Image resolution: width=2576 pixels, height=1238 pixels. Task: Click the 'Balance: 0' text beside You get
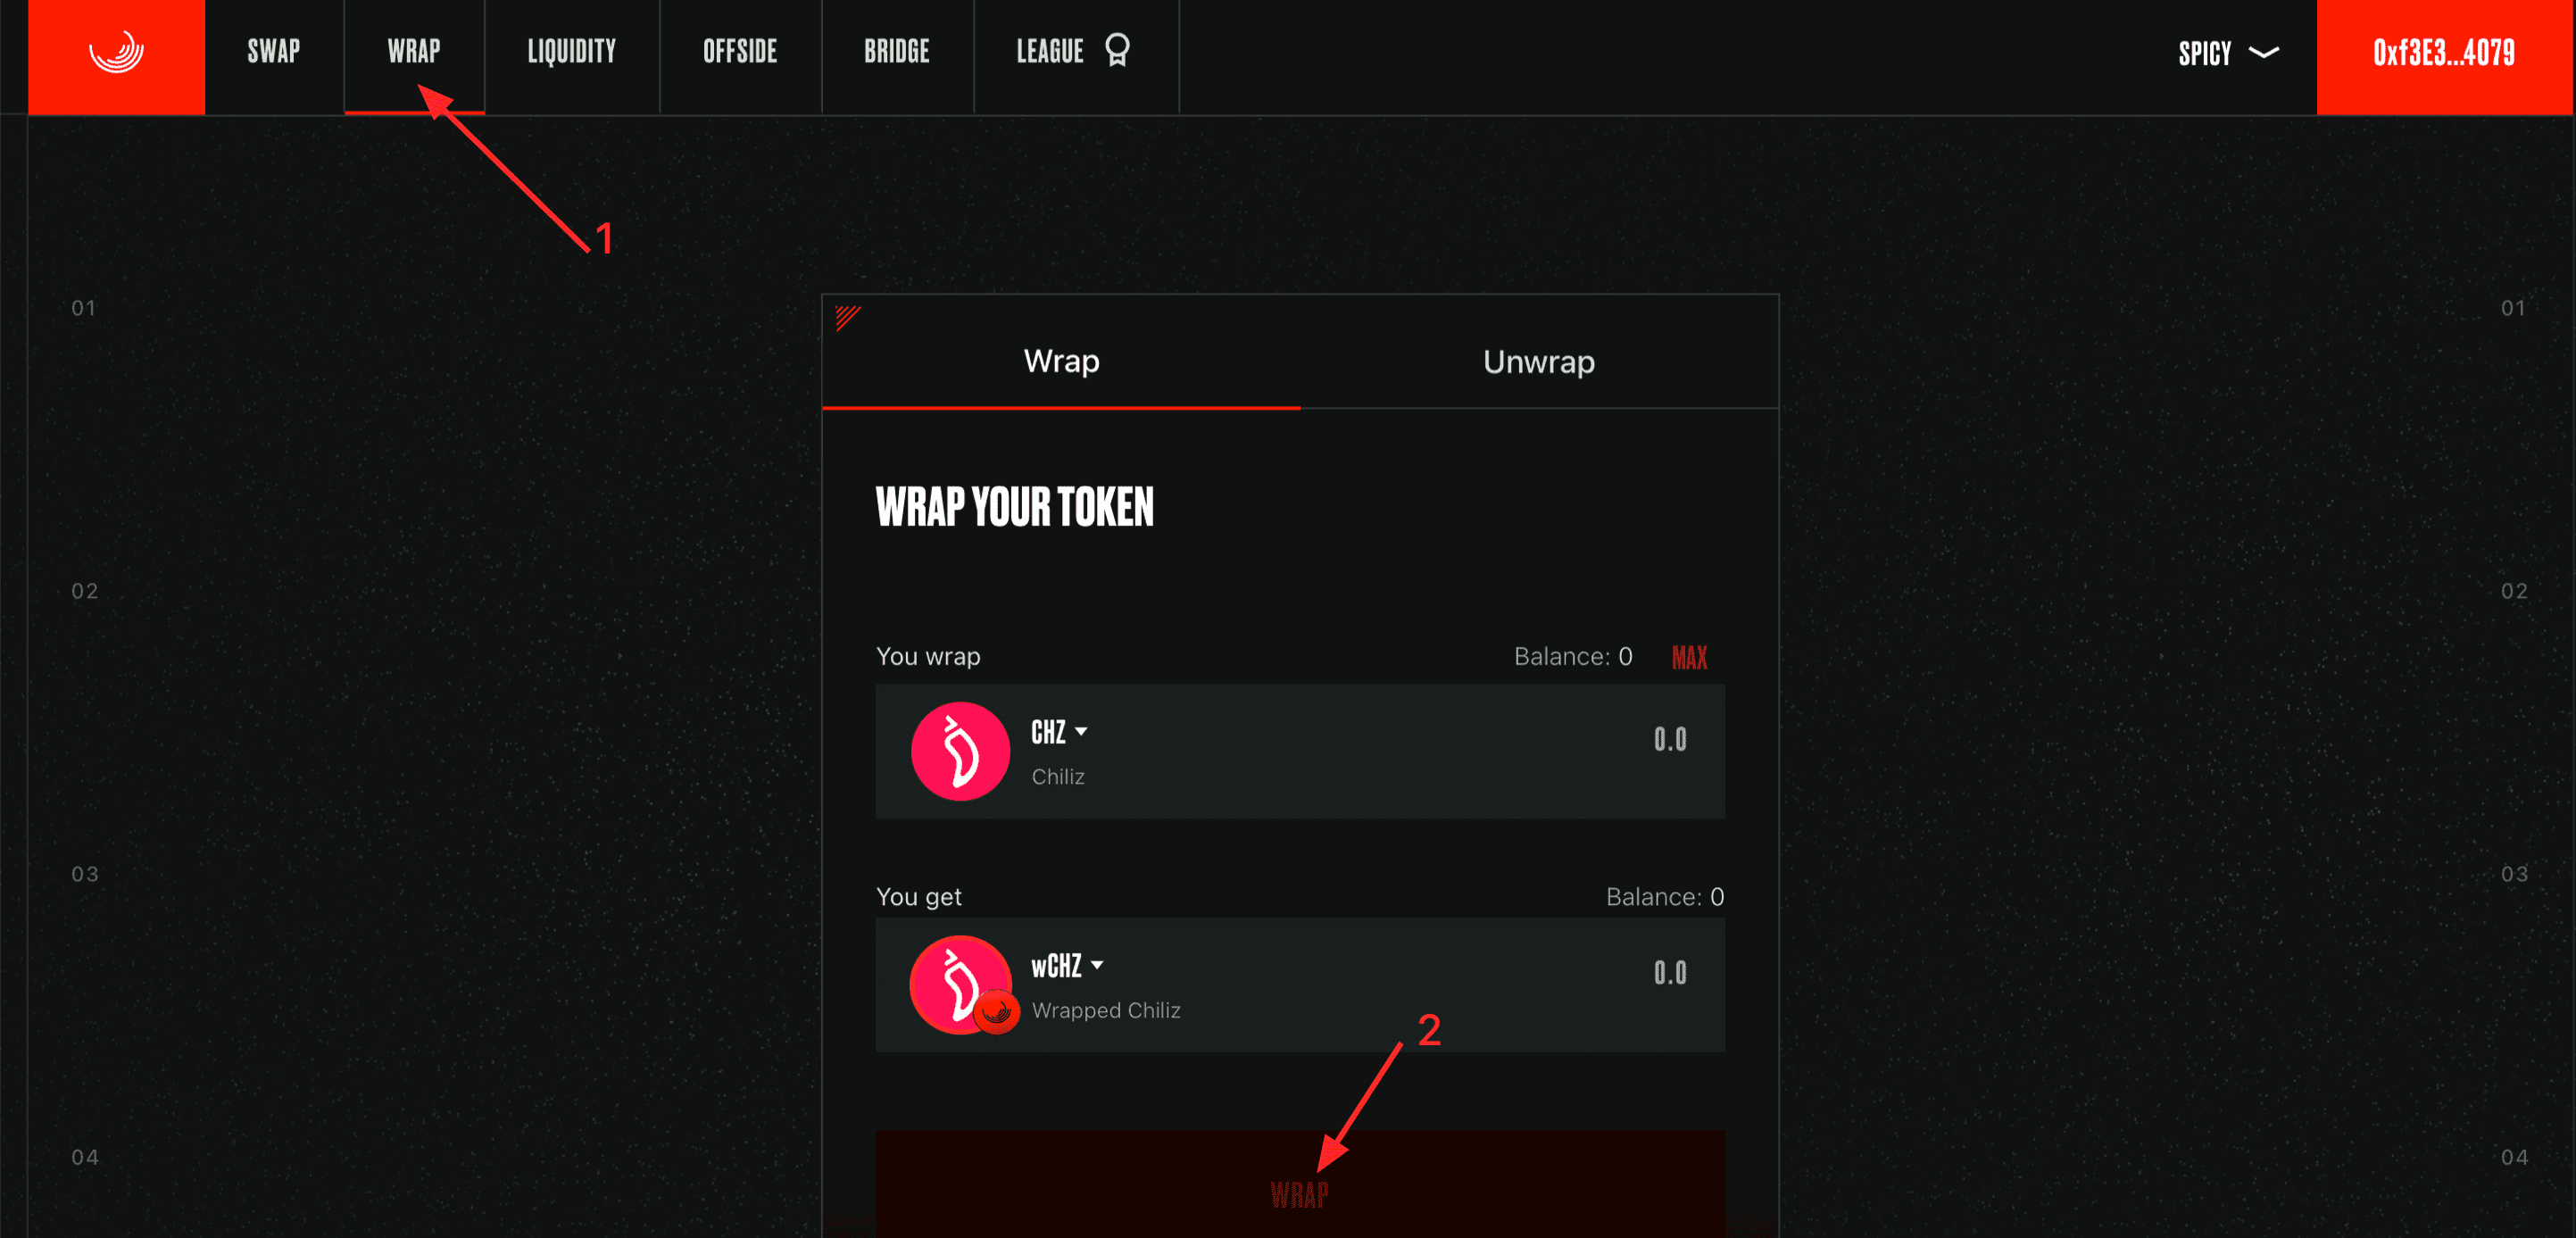coord(1665,897)
